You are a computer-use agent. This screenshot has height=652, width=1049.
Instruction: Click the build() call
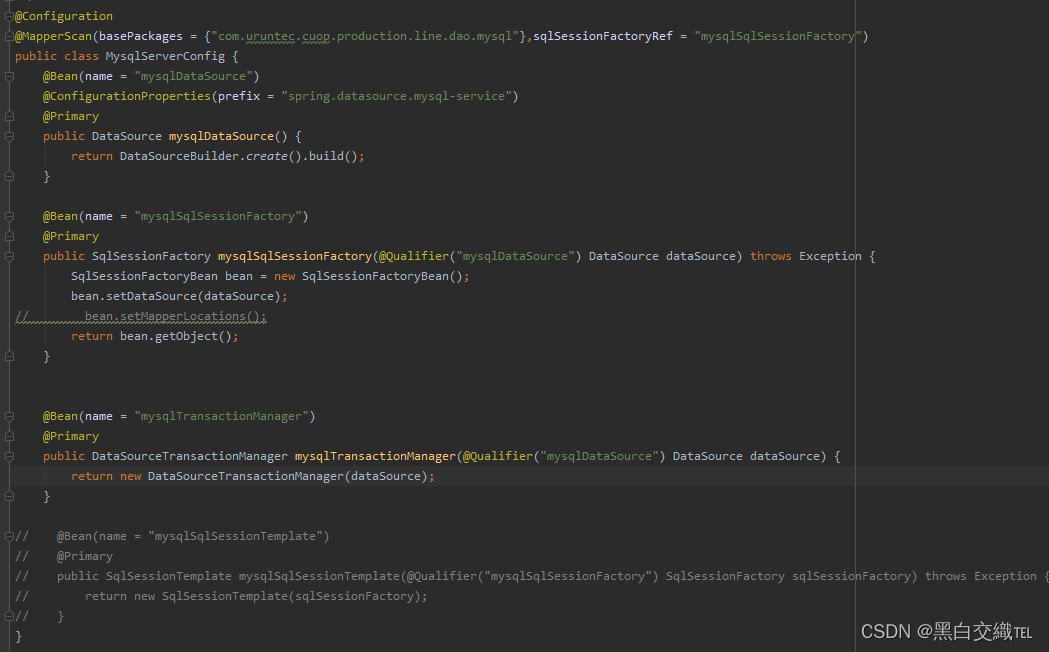(x=333, y=156)
